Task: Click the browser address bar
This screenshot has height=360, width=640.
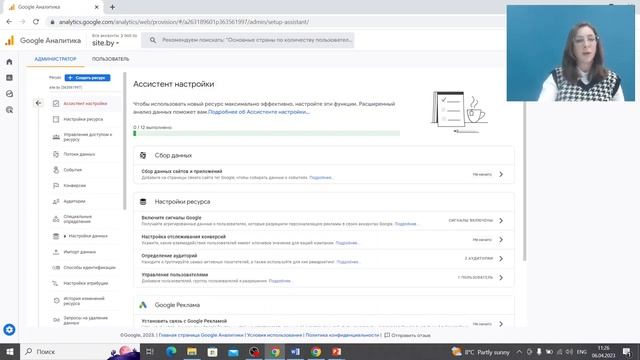Action: [273, 22]
